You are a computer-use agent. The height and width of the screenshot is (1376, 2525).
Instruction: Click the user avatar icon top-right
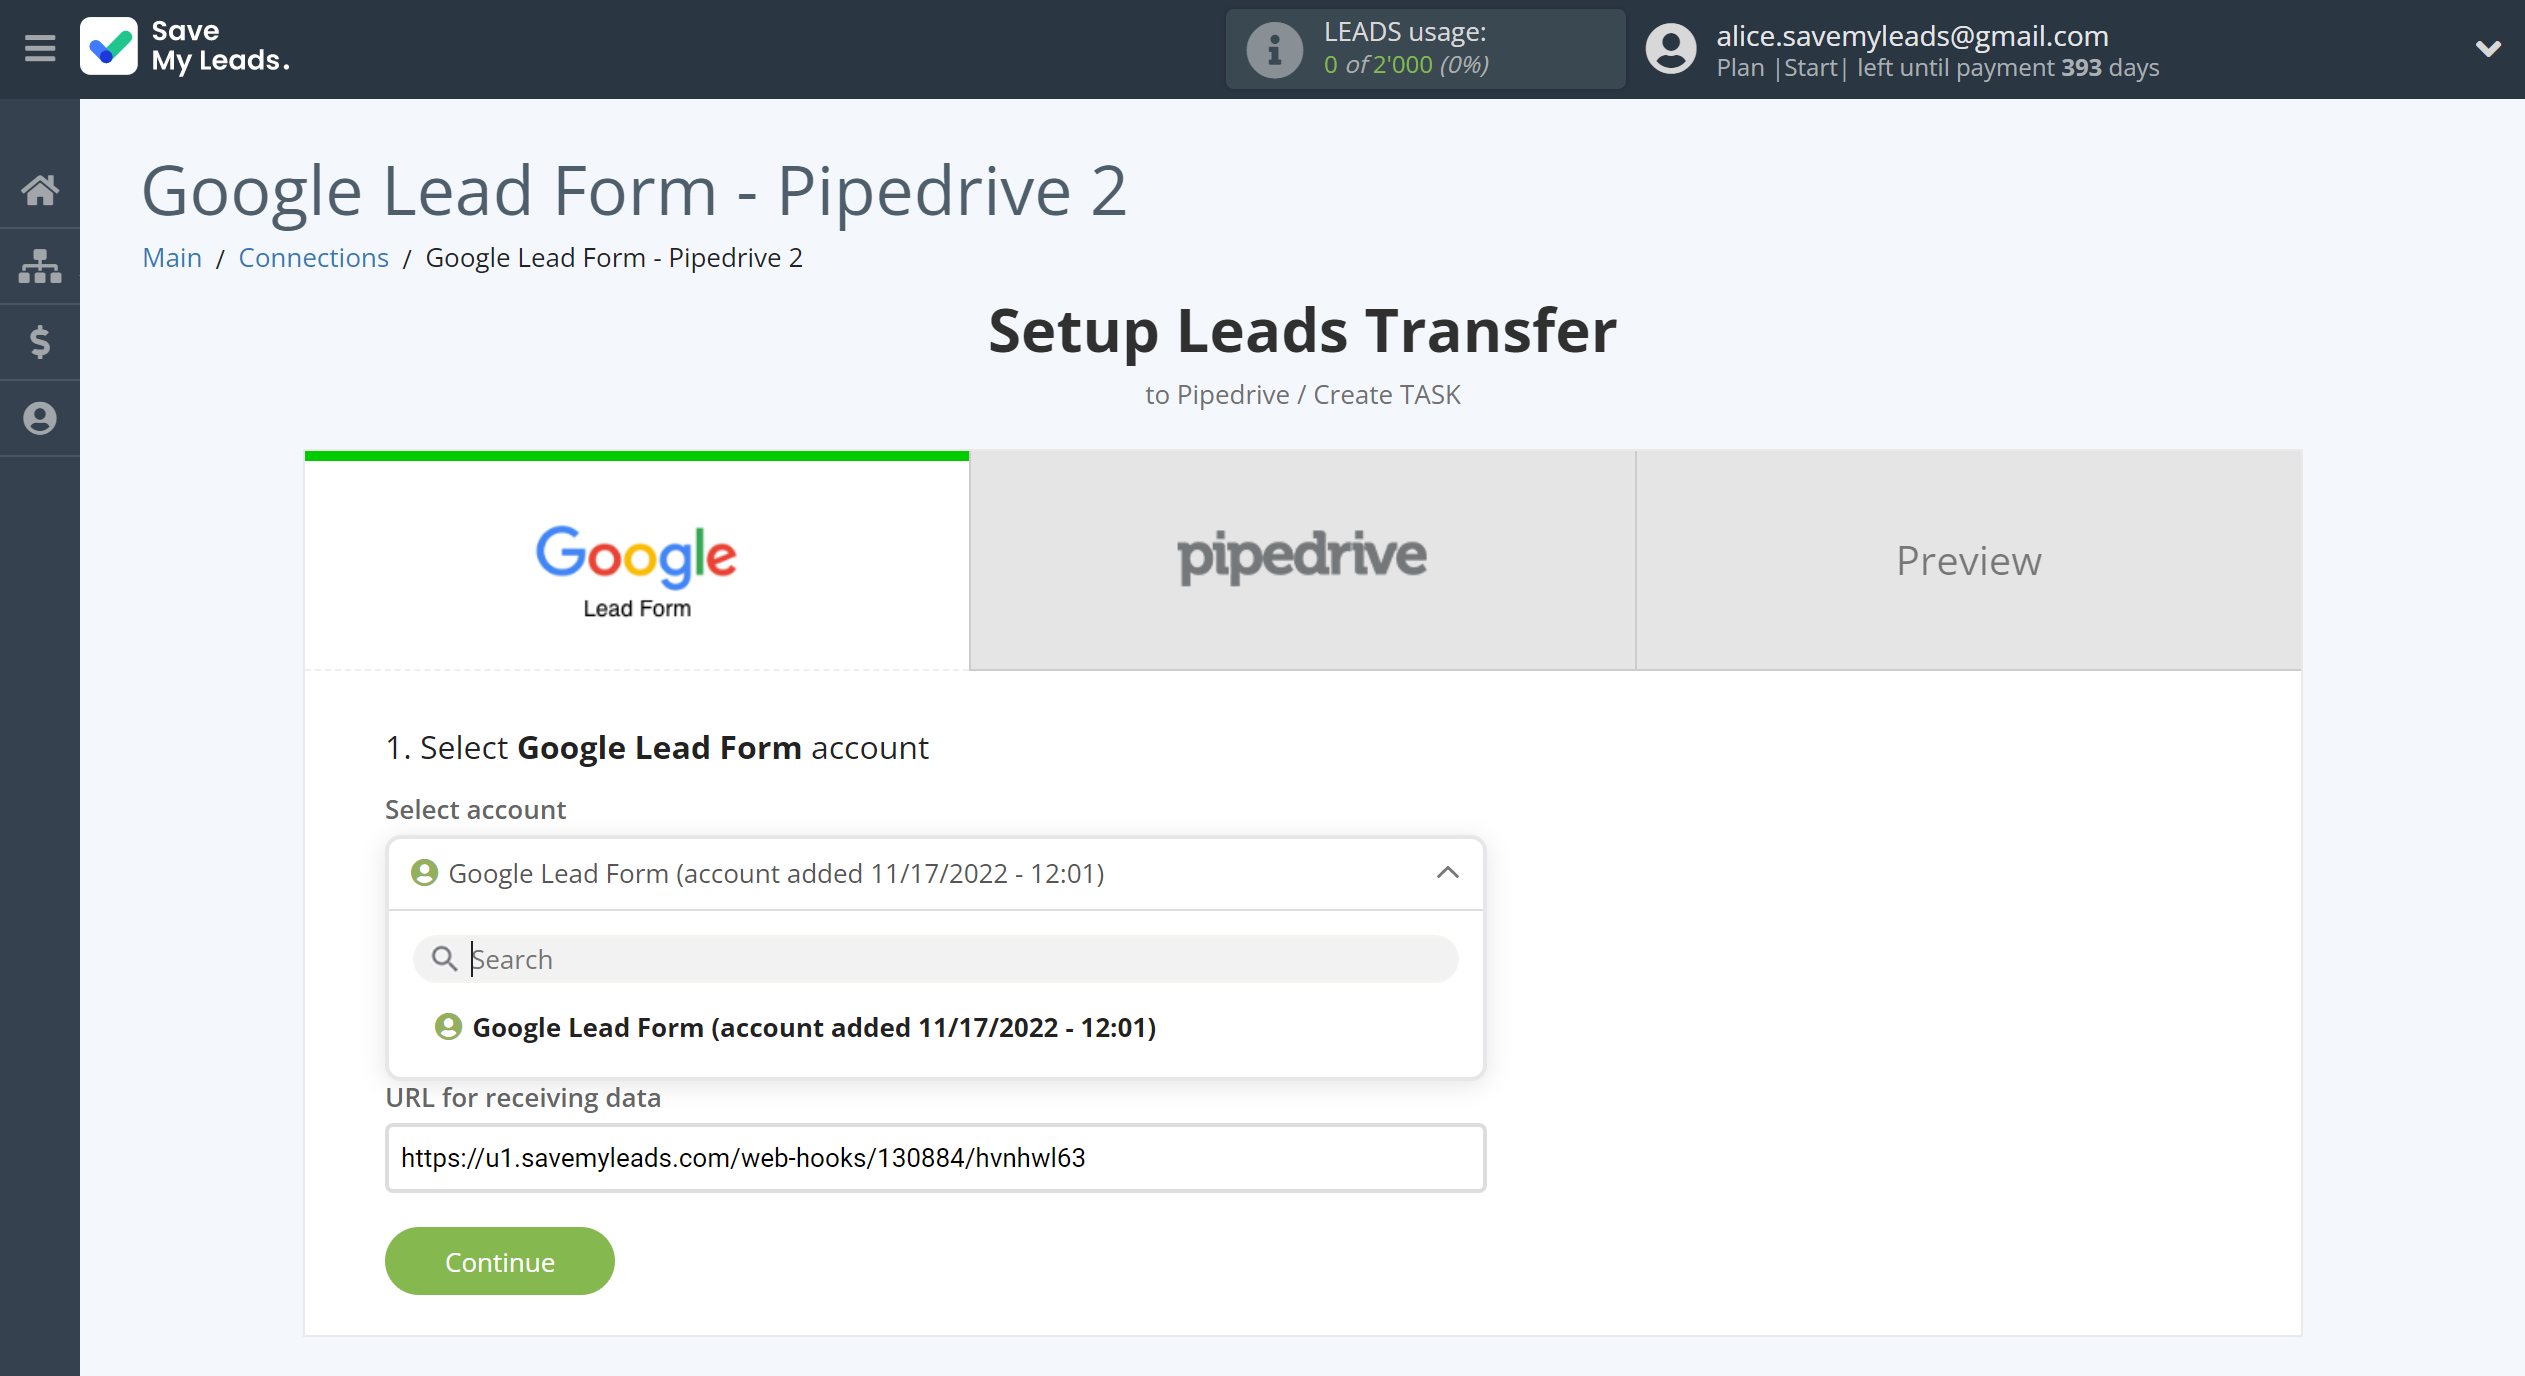(x=1666, y=49)
